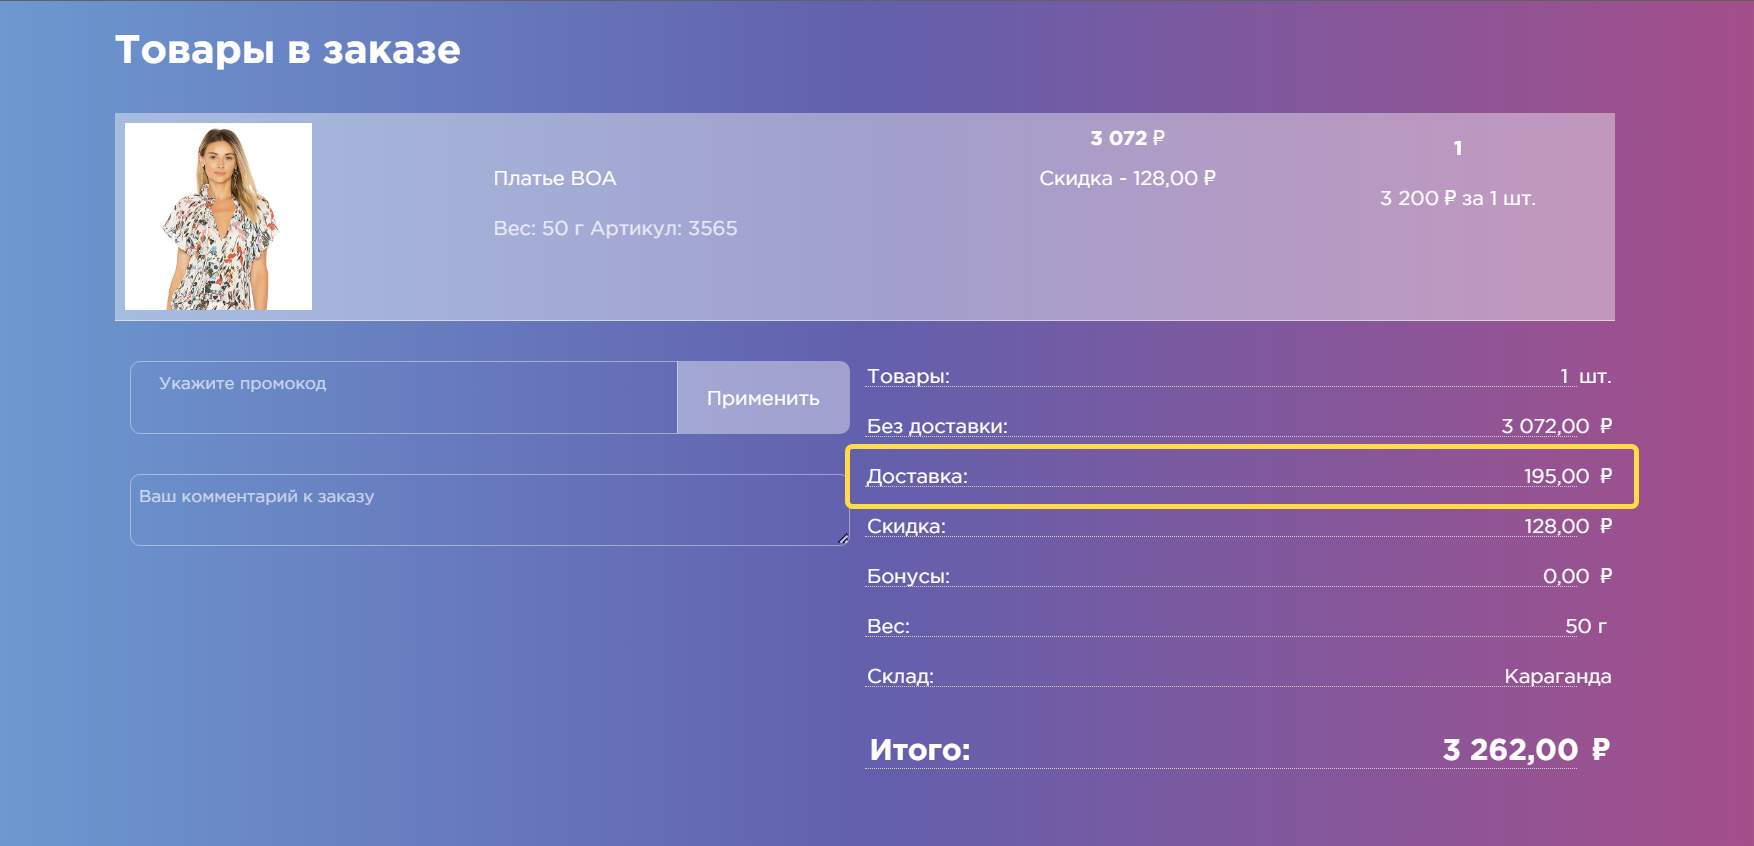1754x846 pixels.
Task: Click the "Бонусы:" summary label
Action: point(908,577)
